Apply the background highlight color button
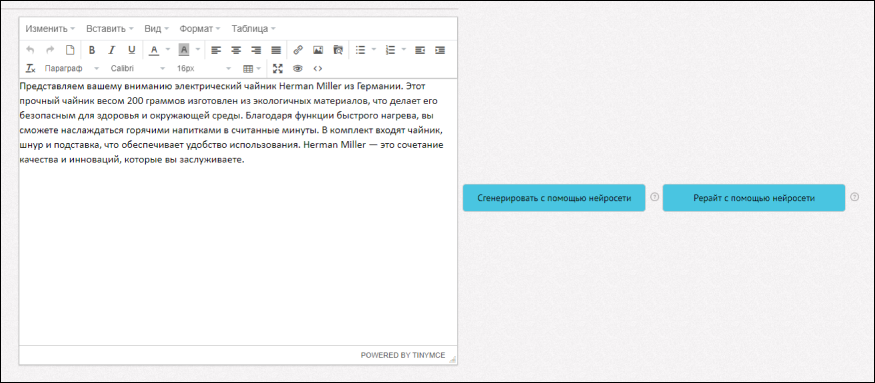875x383 pixels. [x=184, y=50]
